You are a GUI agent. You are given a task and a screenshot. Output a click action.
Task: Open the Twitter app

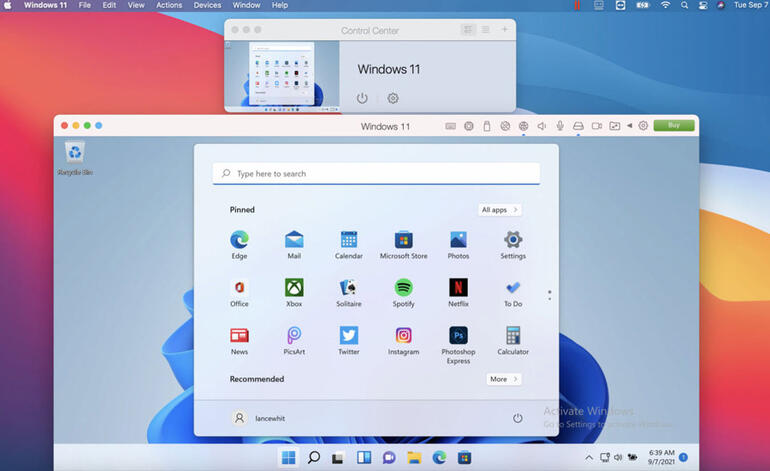(349, 340)
